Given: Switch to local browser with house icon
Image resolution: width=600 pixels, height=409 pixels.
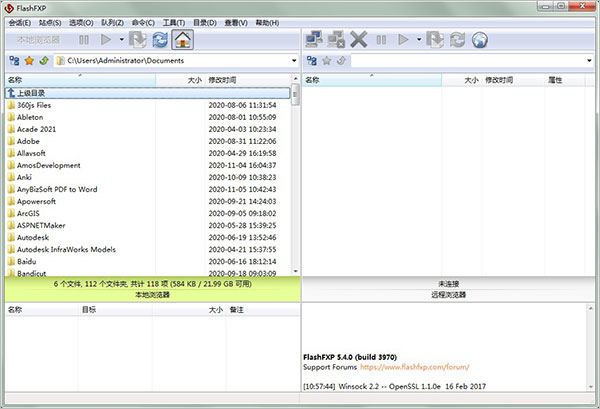Looking at the screenshot, I should click(183, 40).
